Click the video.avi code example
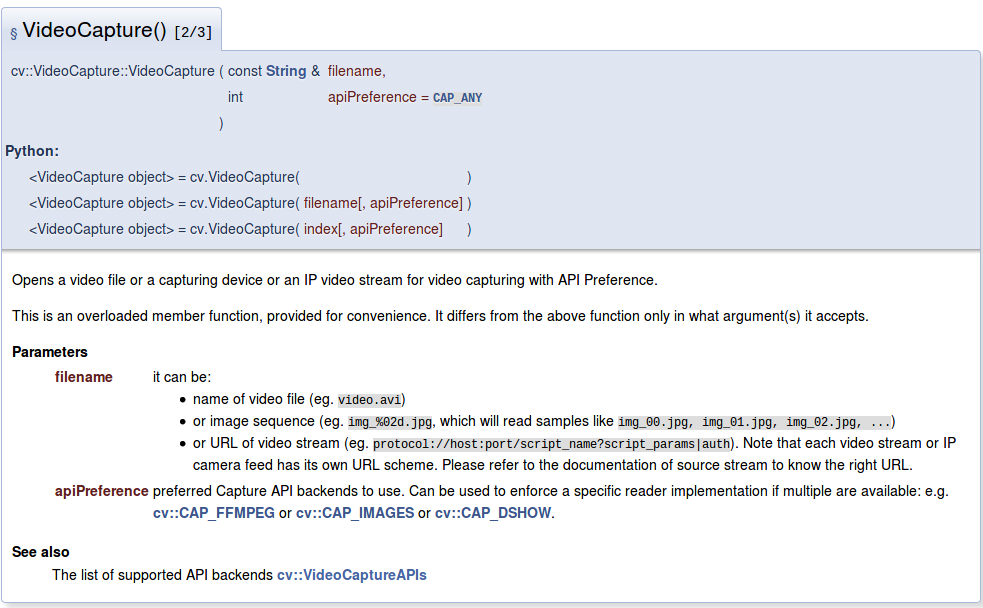983x608 pixels. click(x=370, y=400)
